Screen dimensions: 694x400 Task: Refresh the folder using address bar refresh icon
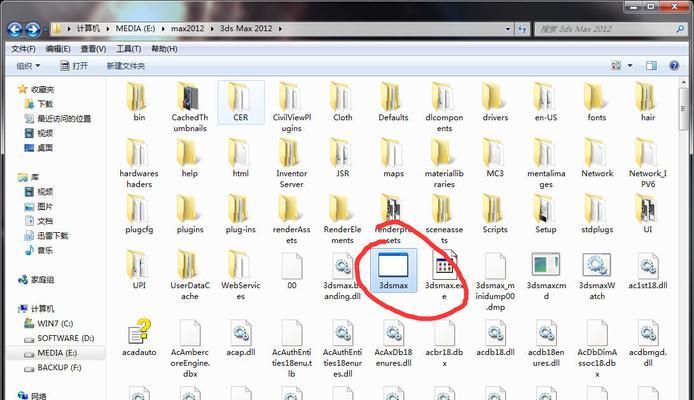522,29
